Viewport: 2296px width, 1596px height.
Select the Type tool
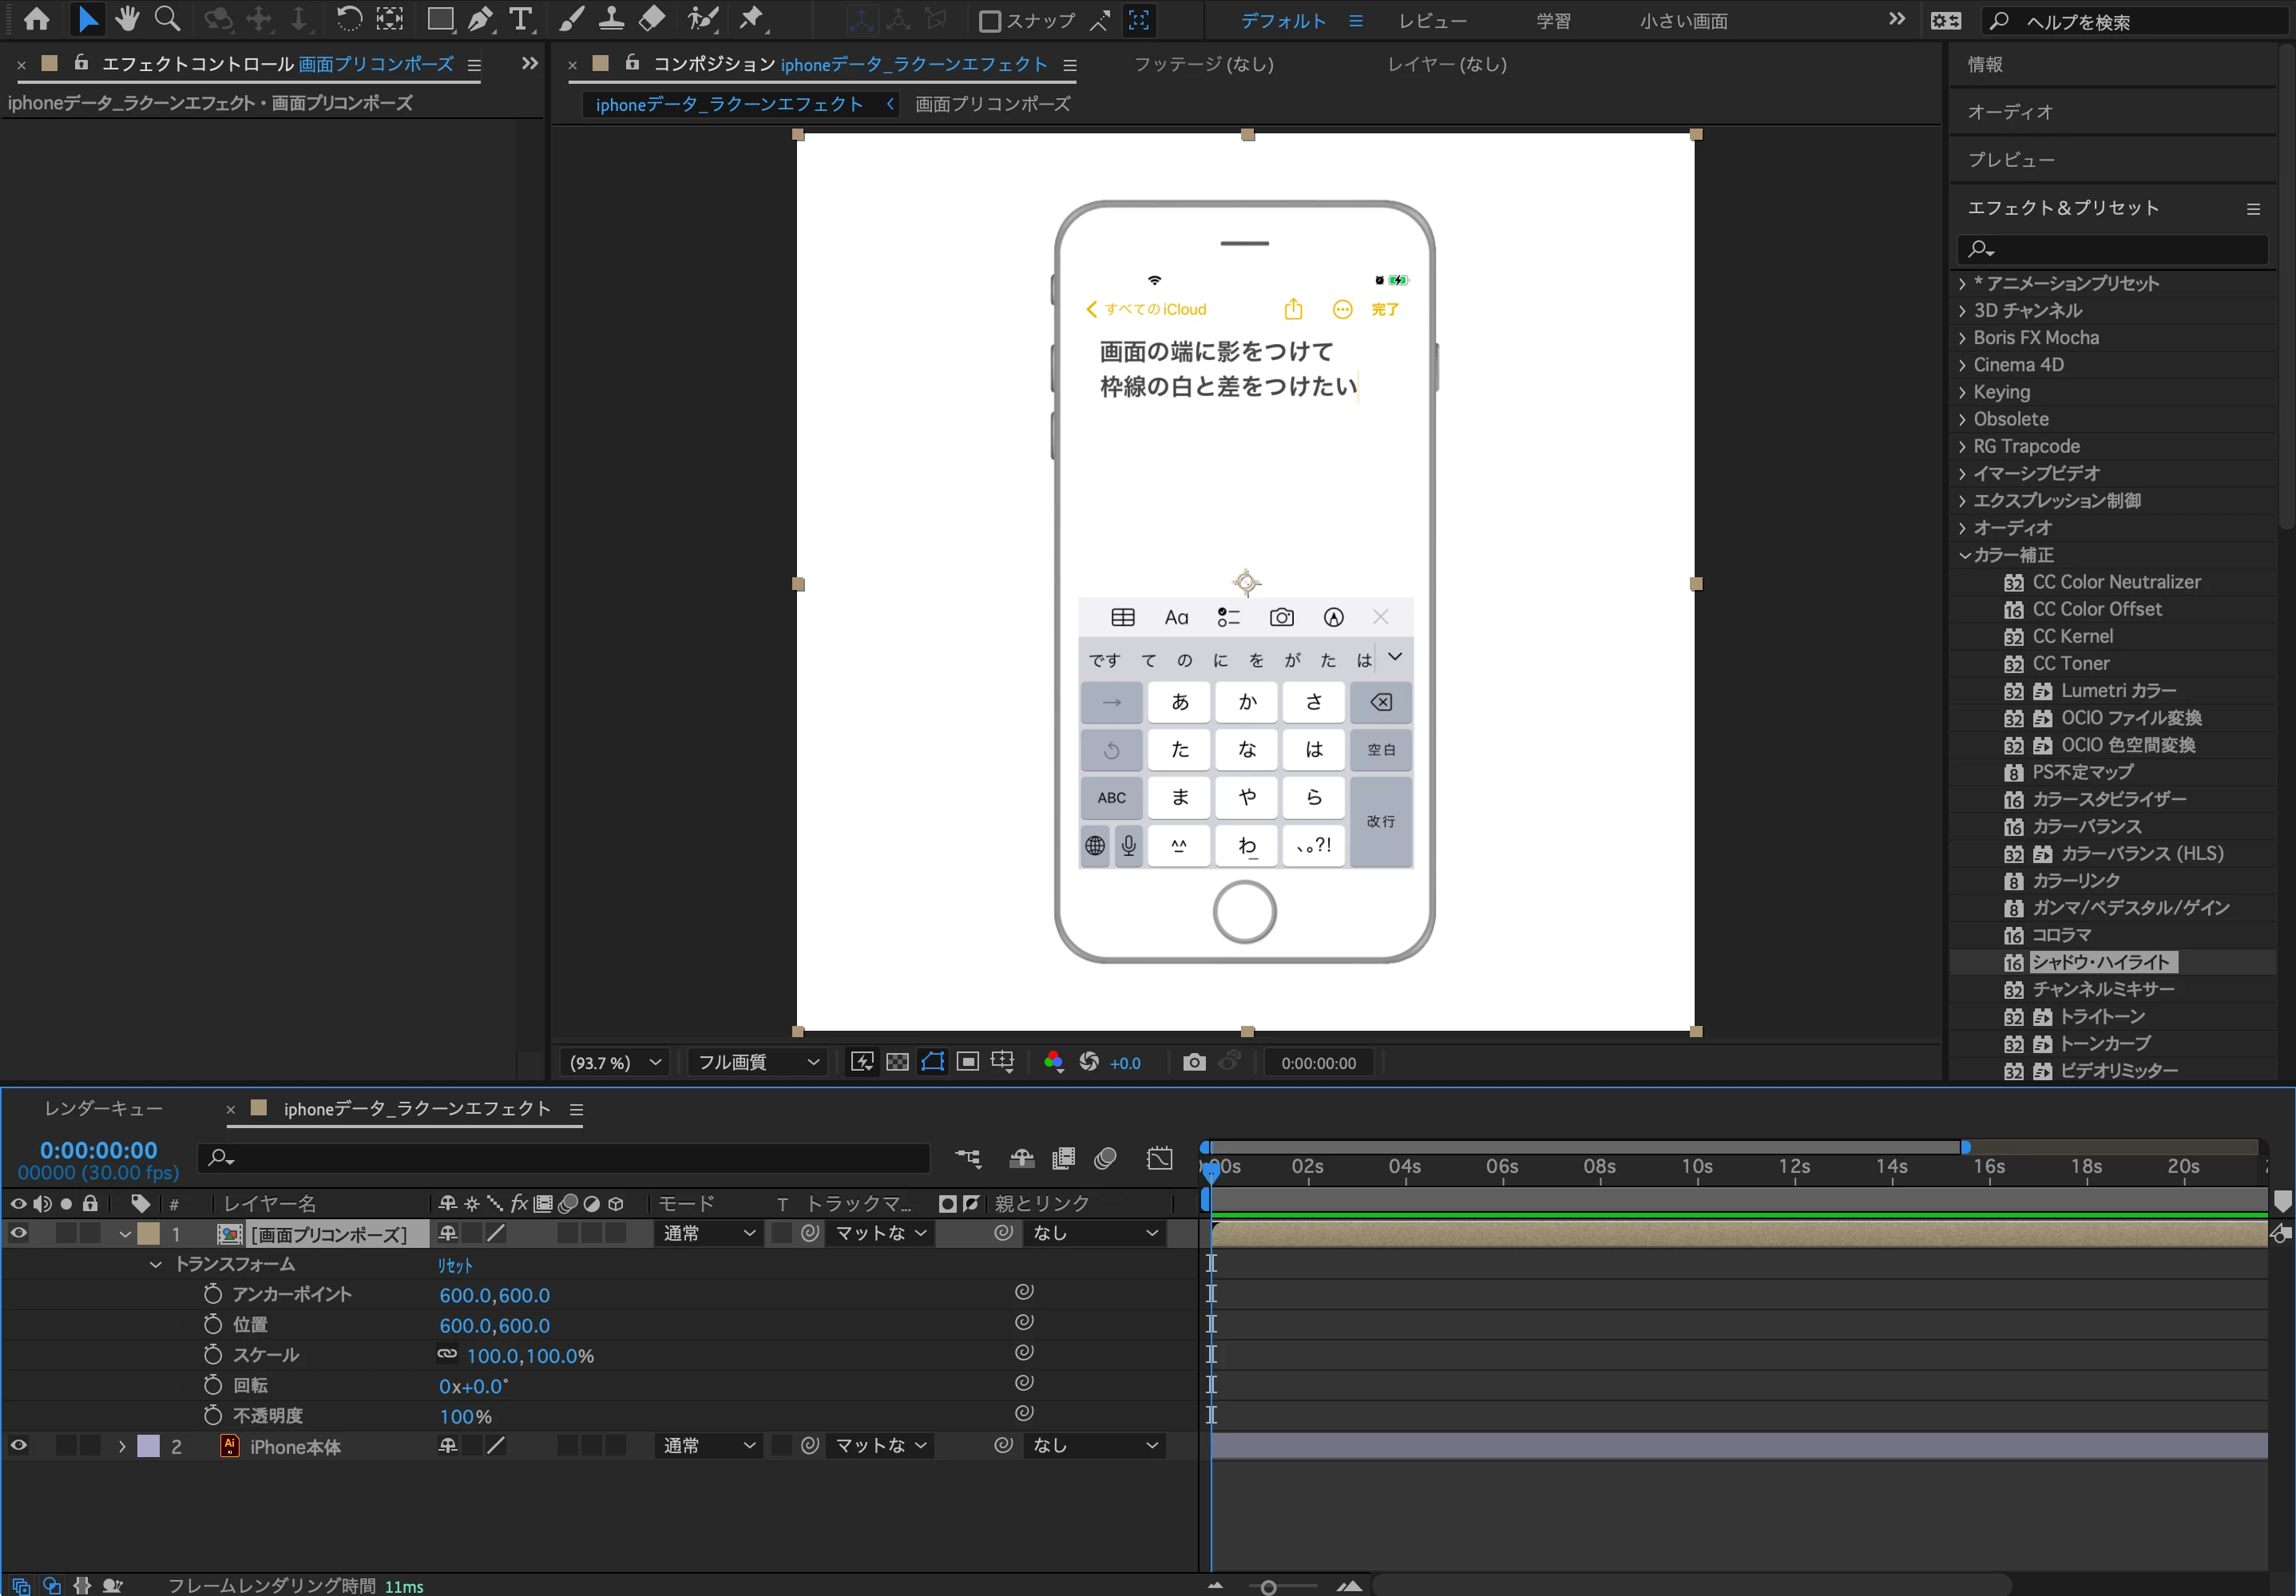[x=520, y=19]
